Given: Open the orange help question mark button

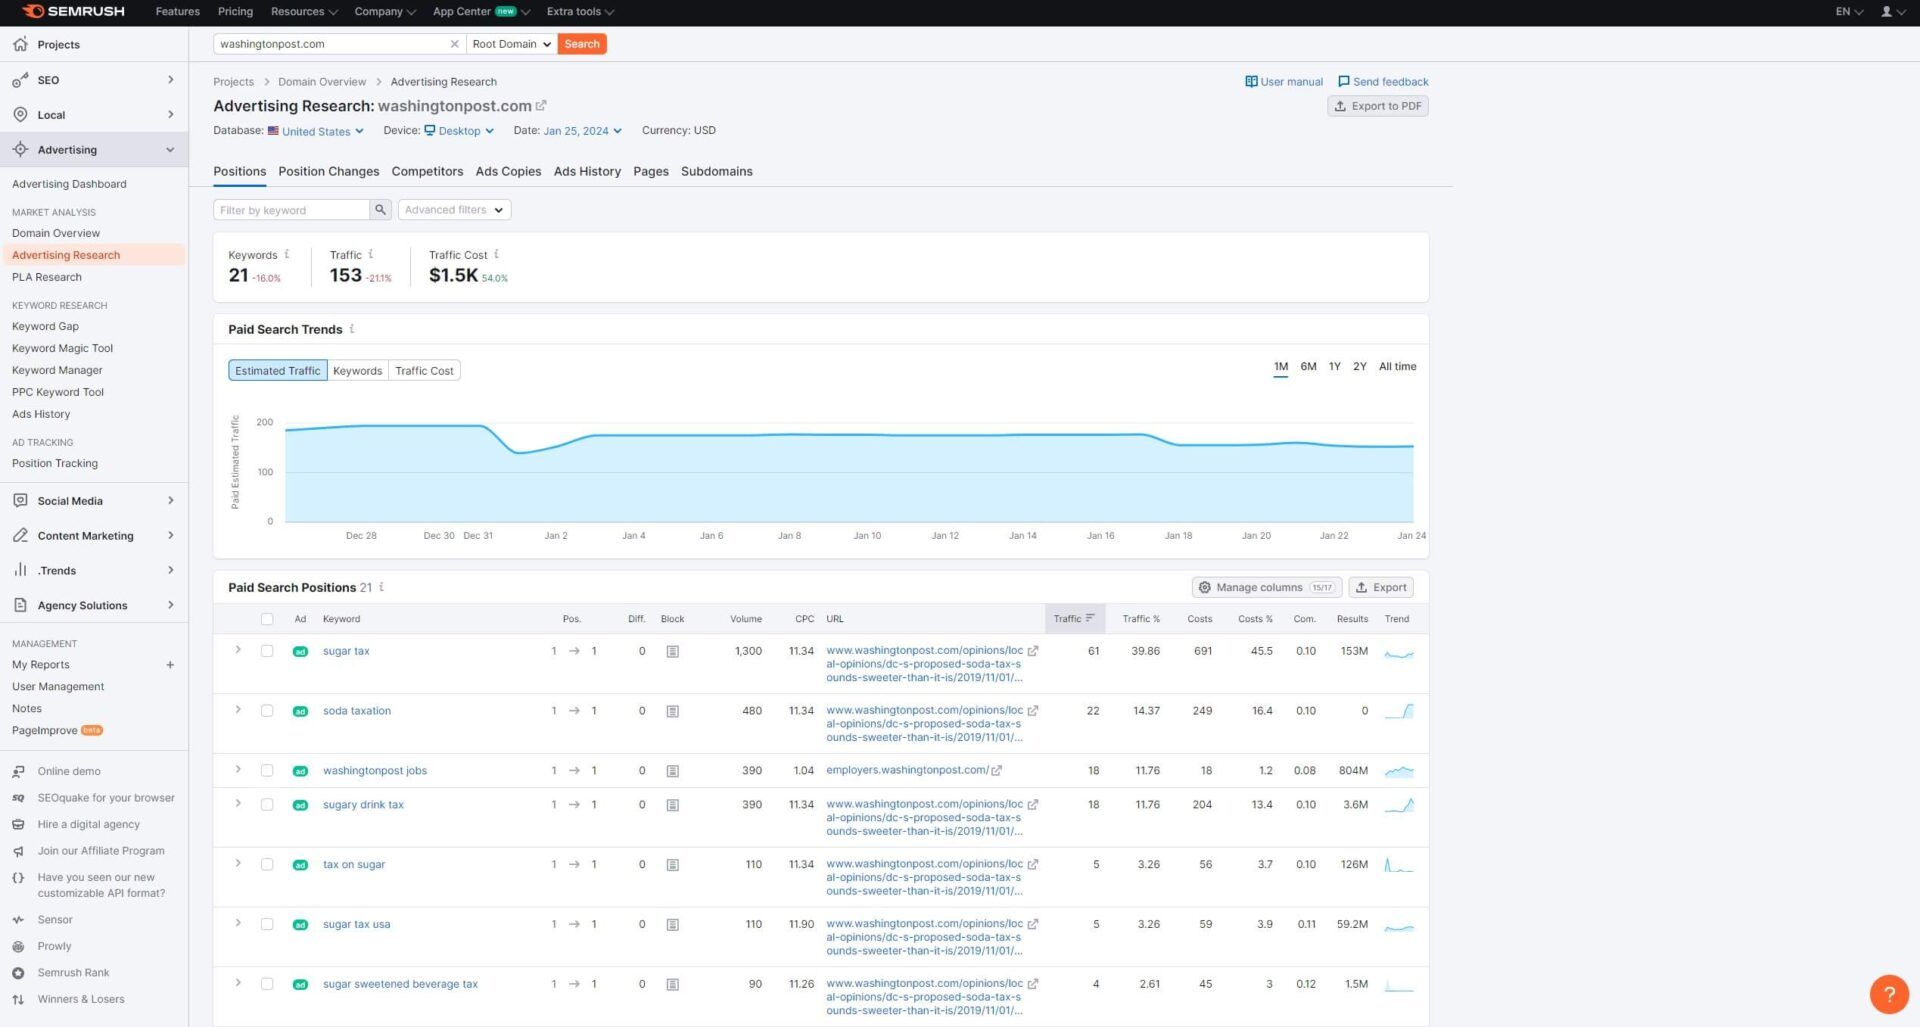Looking at the screenshot, I should coord(1889,994).
